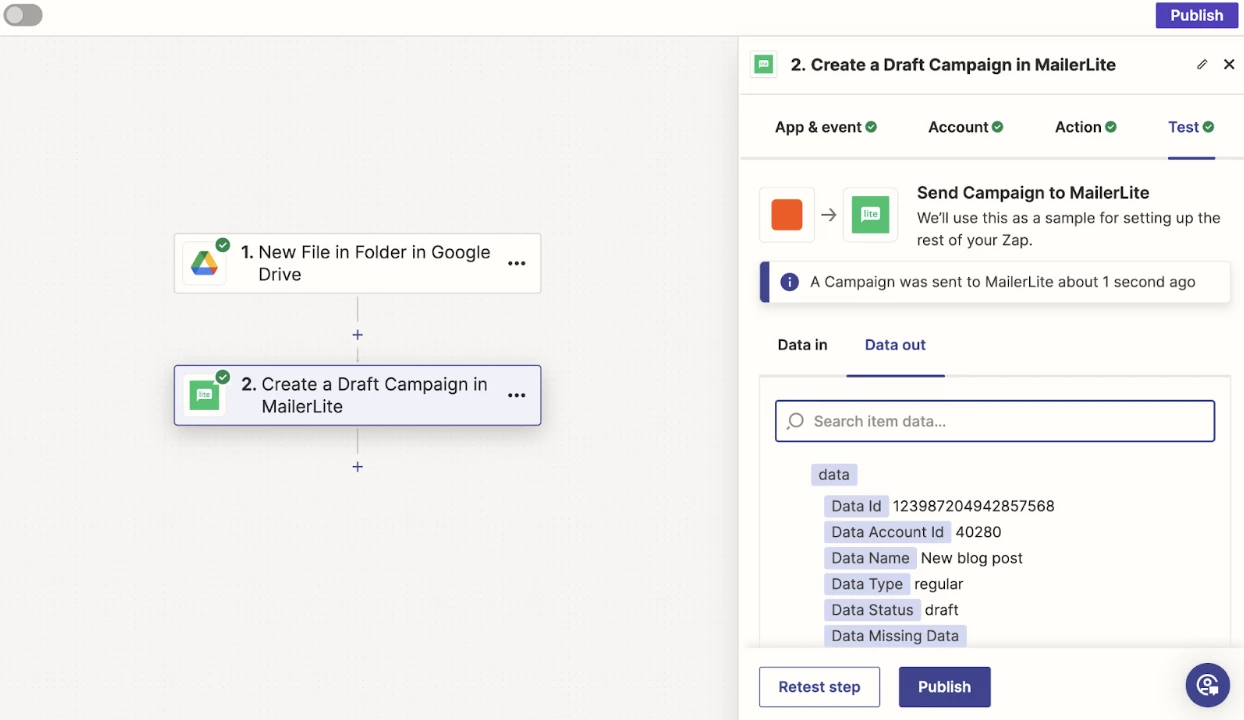Click the info icon in campaign notification
The image size is (1244, 720).
coord(789,282)
